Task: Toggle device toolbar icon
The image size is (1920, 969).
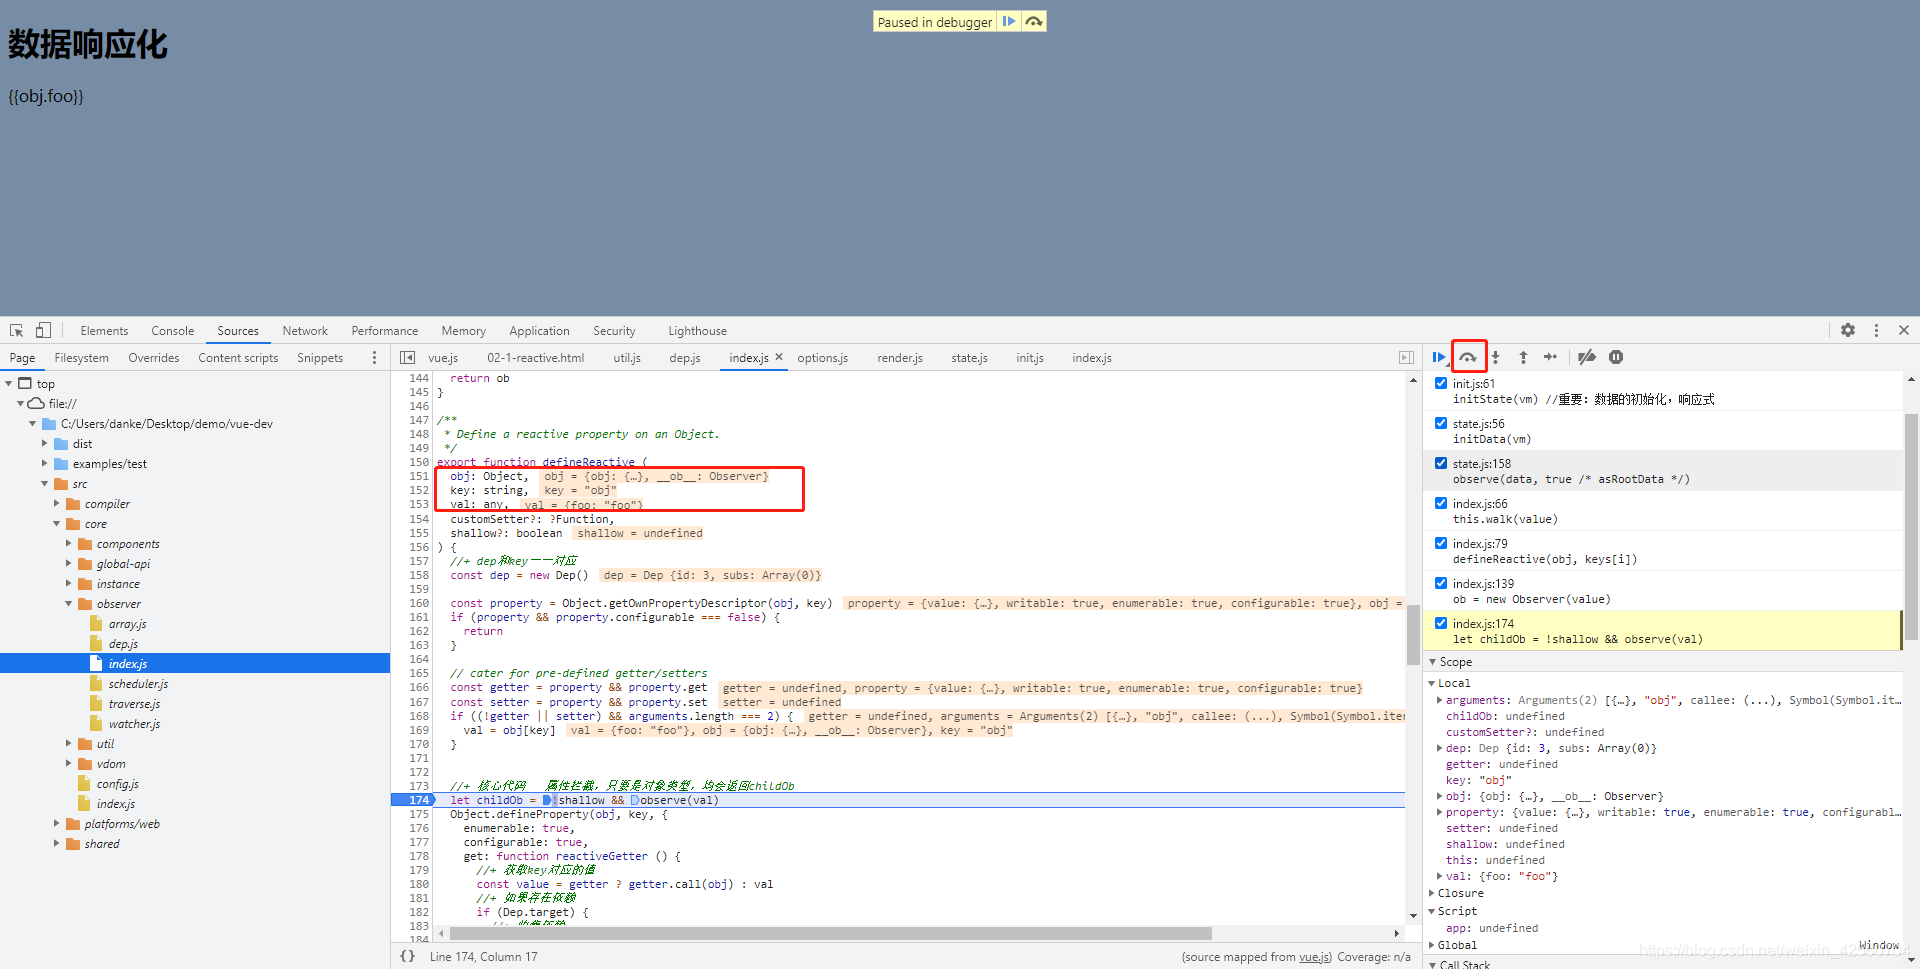Action: tap(43, 330)
